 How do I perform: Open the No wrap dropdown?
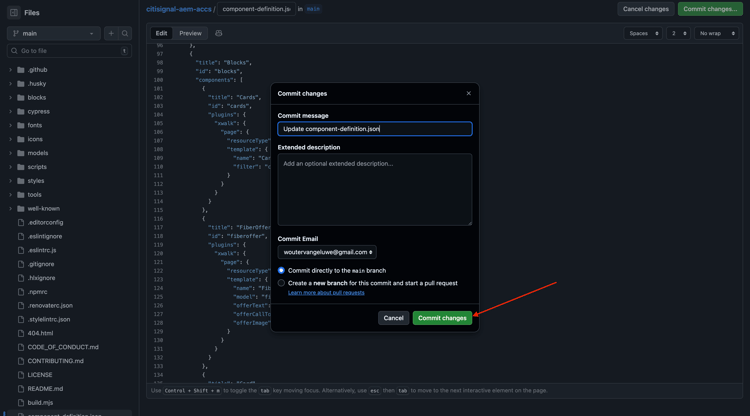click(717, 33)
